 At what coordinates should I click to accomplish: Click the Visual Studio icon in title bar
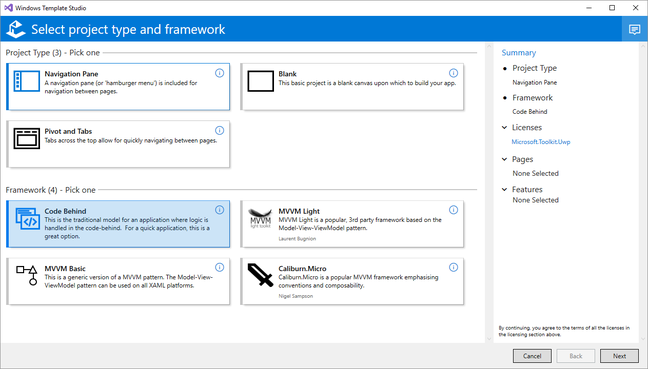8,8
